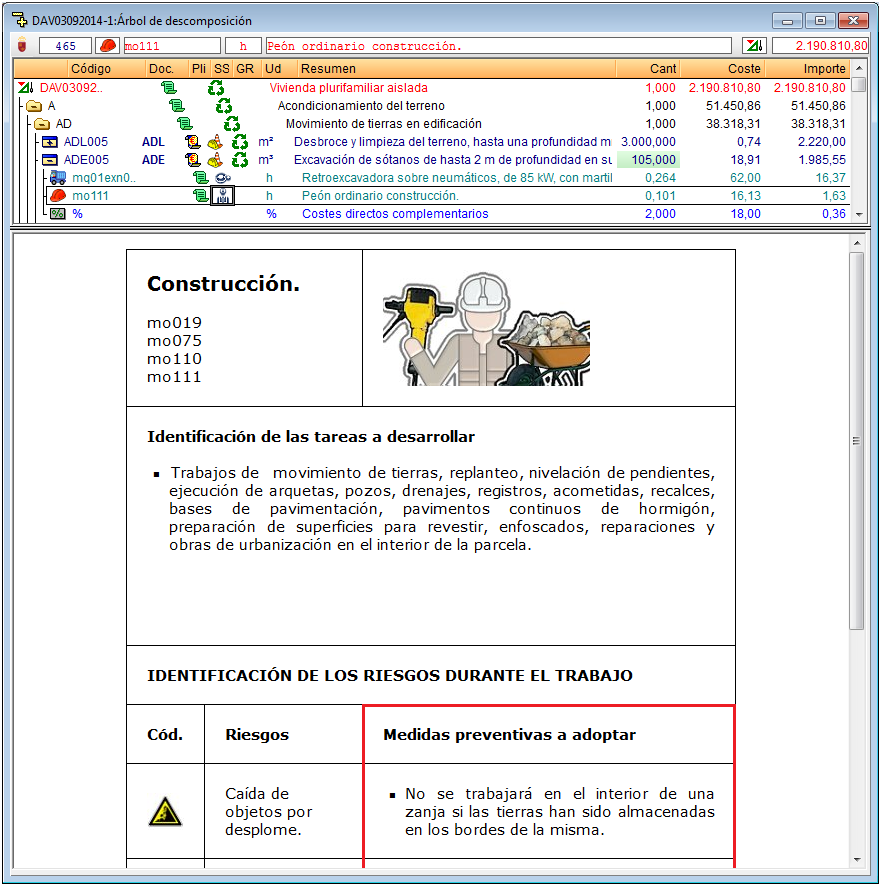Viewport: 881px width, 886px height.
Task: Click the quantity 3.000,000 in the ADL005 row
Action: point(648,142)
